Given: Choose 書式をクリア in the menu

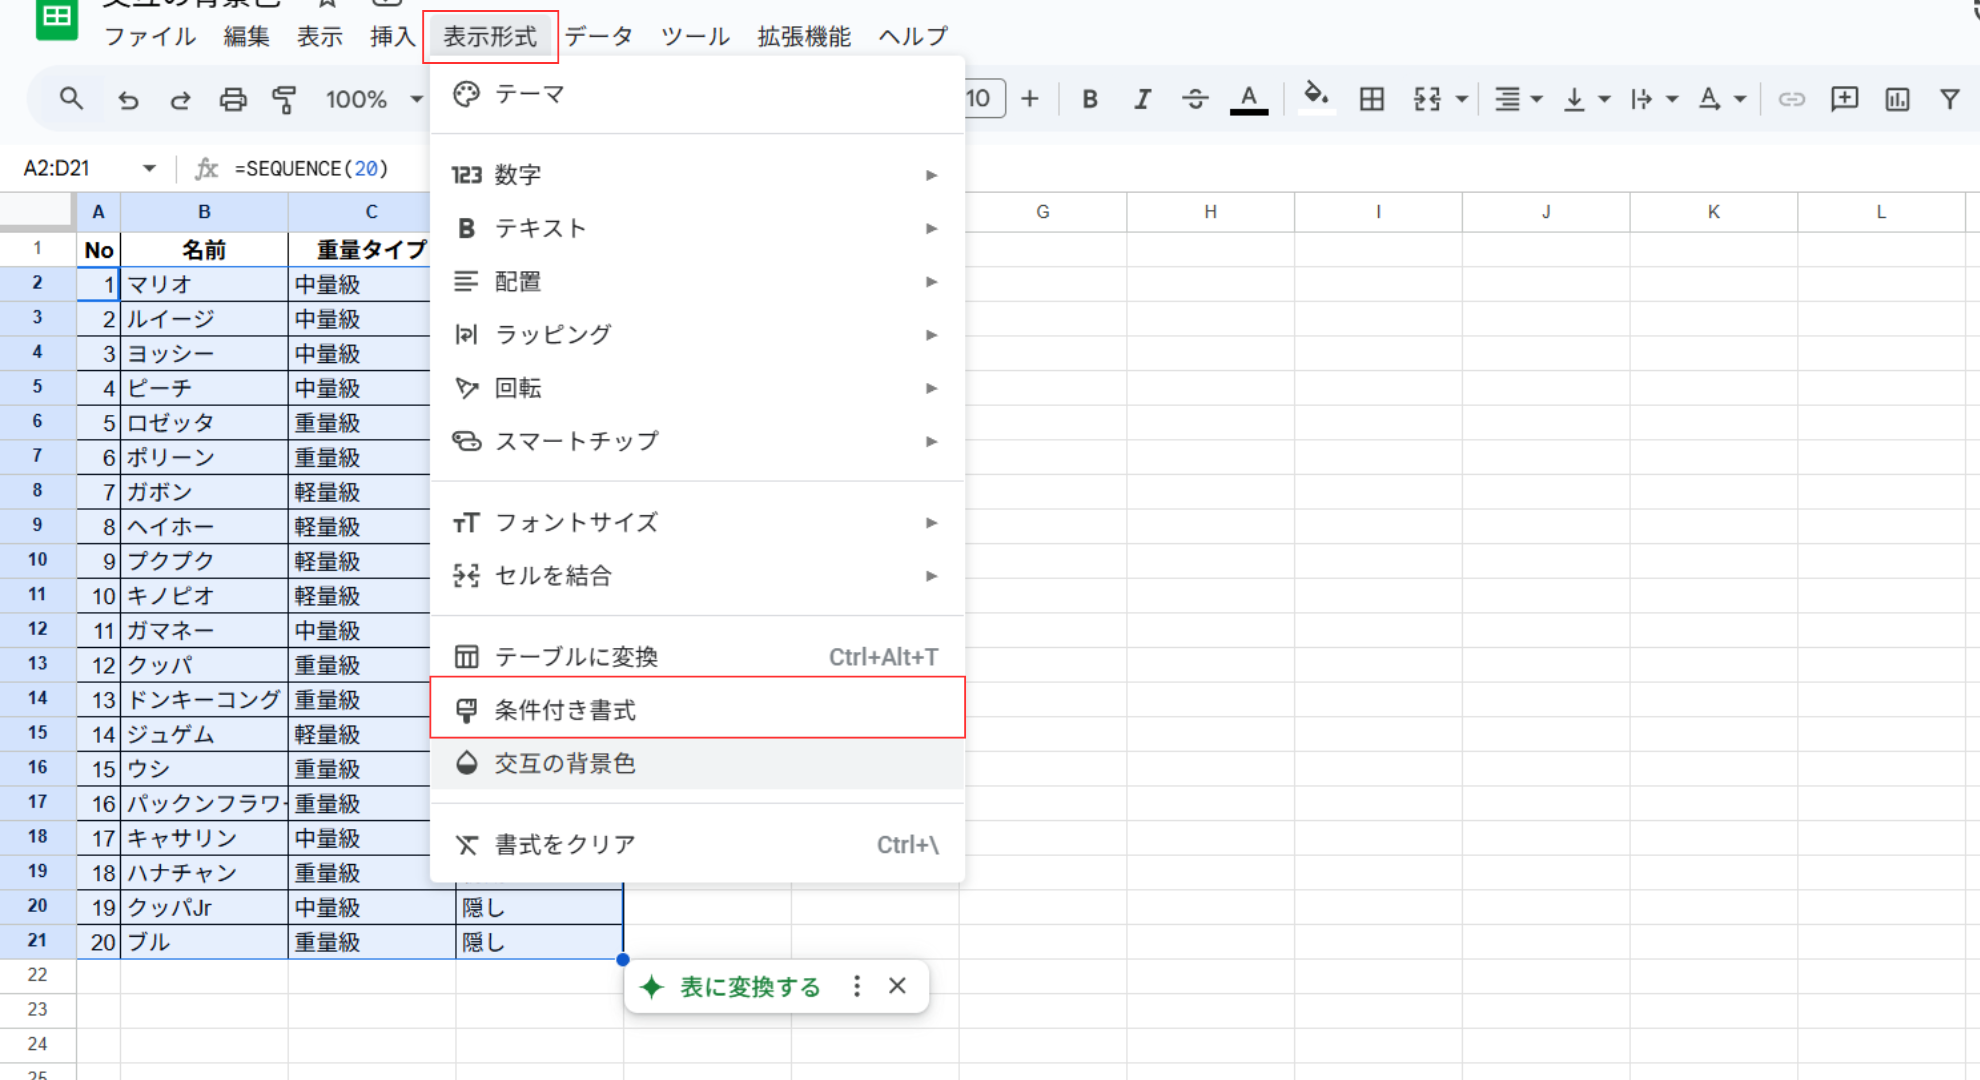Looking at the screenshot, I should pos(697,845).
